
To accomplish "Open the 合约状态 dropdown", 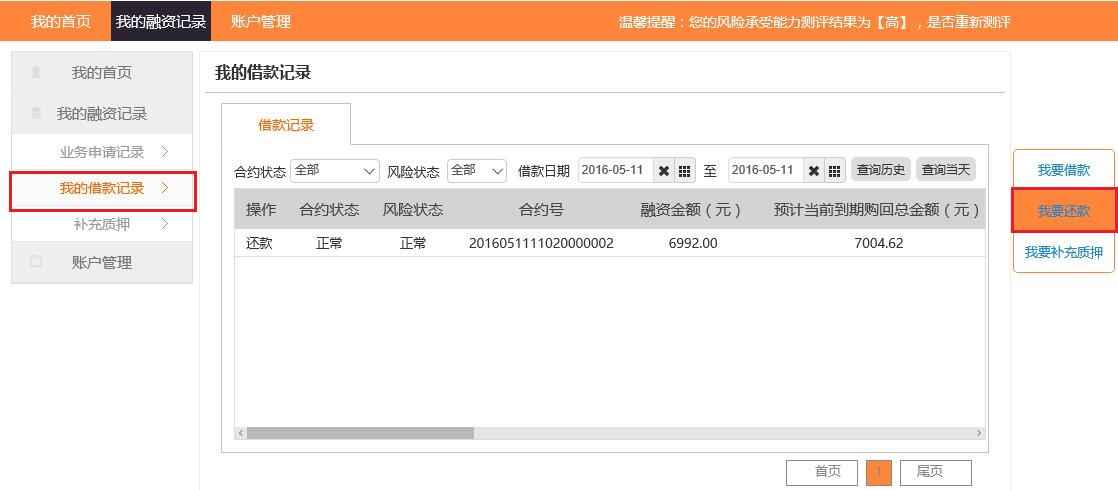I will point(335,171).
